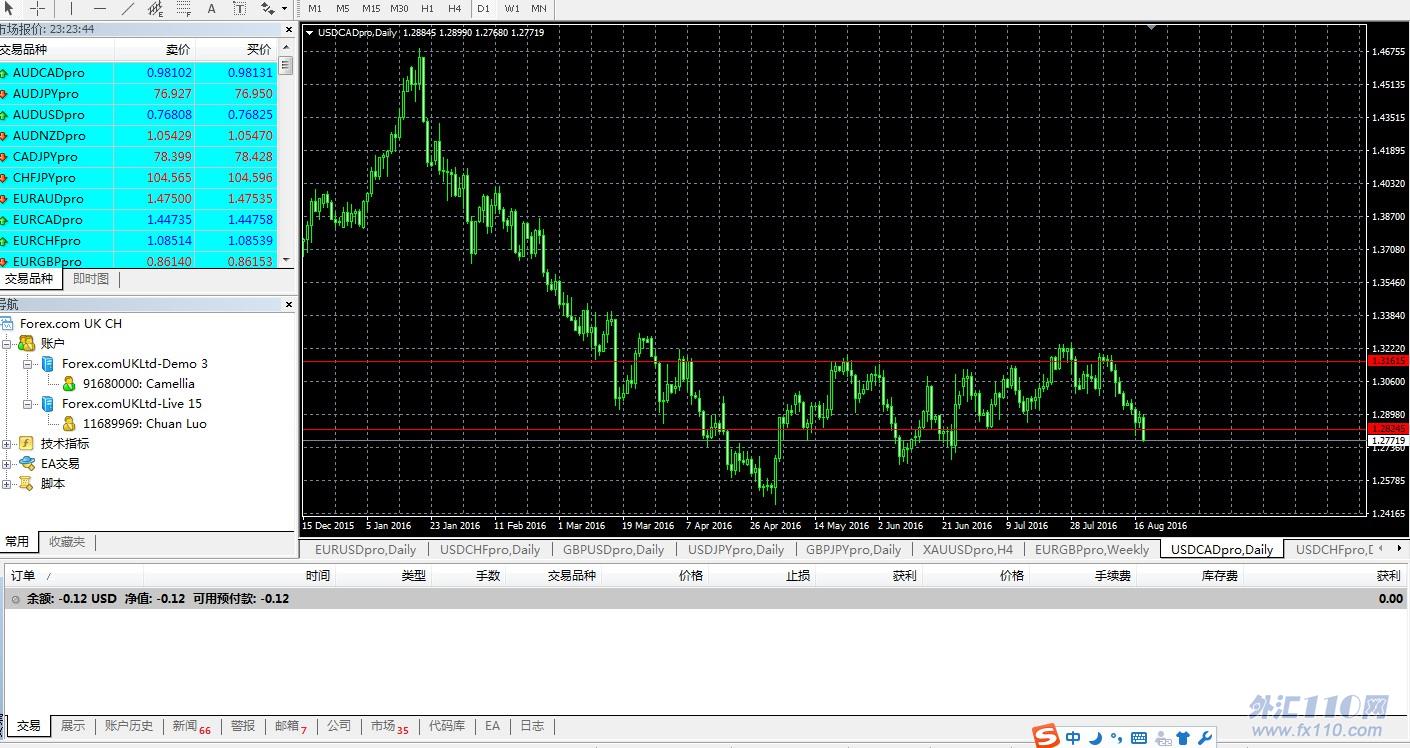Select AUDJPYpro row in Market Watch
Screen dimensions: 1410x748
tap(139, 93)
